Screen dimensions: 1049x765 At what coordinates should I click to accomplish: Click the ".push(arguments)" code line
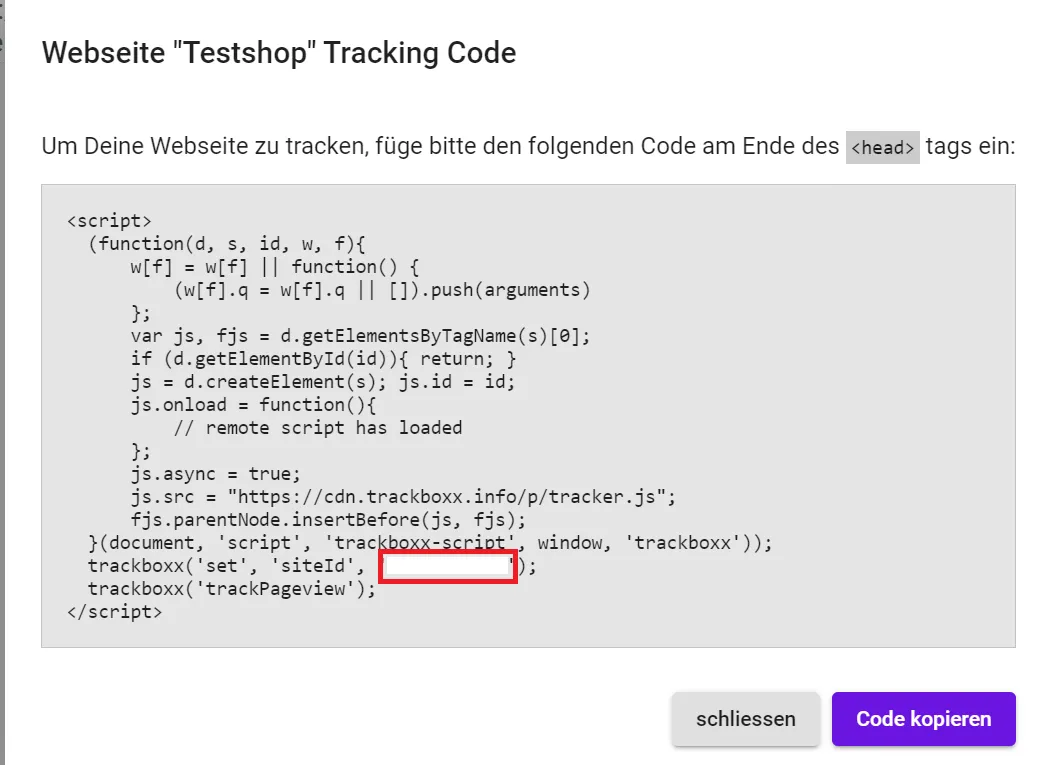382,290
